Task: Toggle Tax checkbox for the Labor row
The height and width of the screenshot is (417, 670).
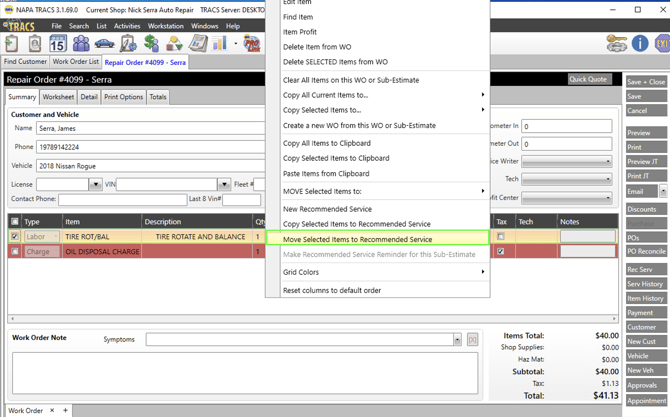Action: pyautogui.click(x=500, y=236)
